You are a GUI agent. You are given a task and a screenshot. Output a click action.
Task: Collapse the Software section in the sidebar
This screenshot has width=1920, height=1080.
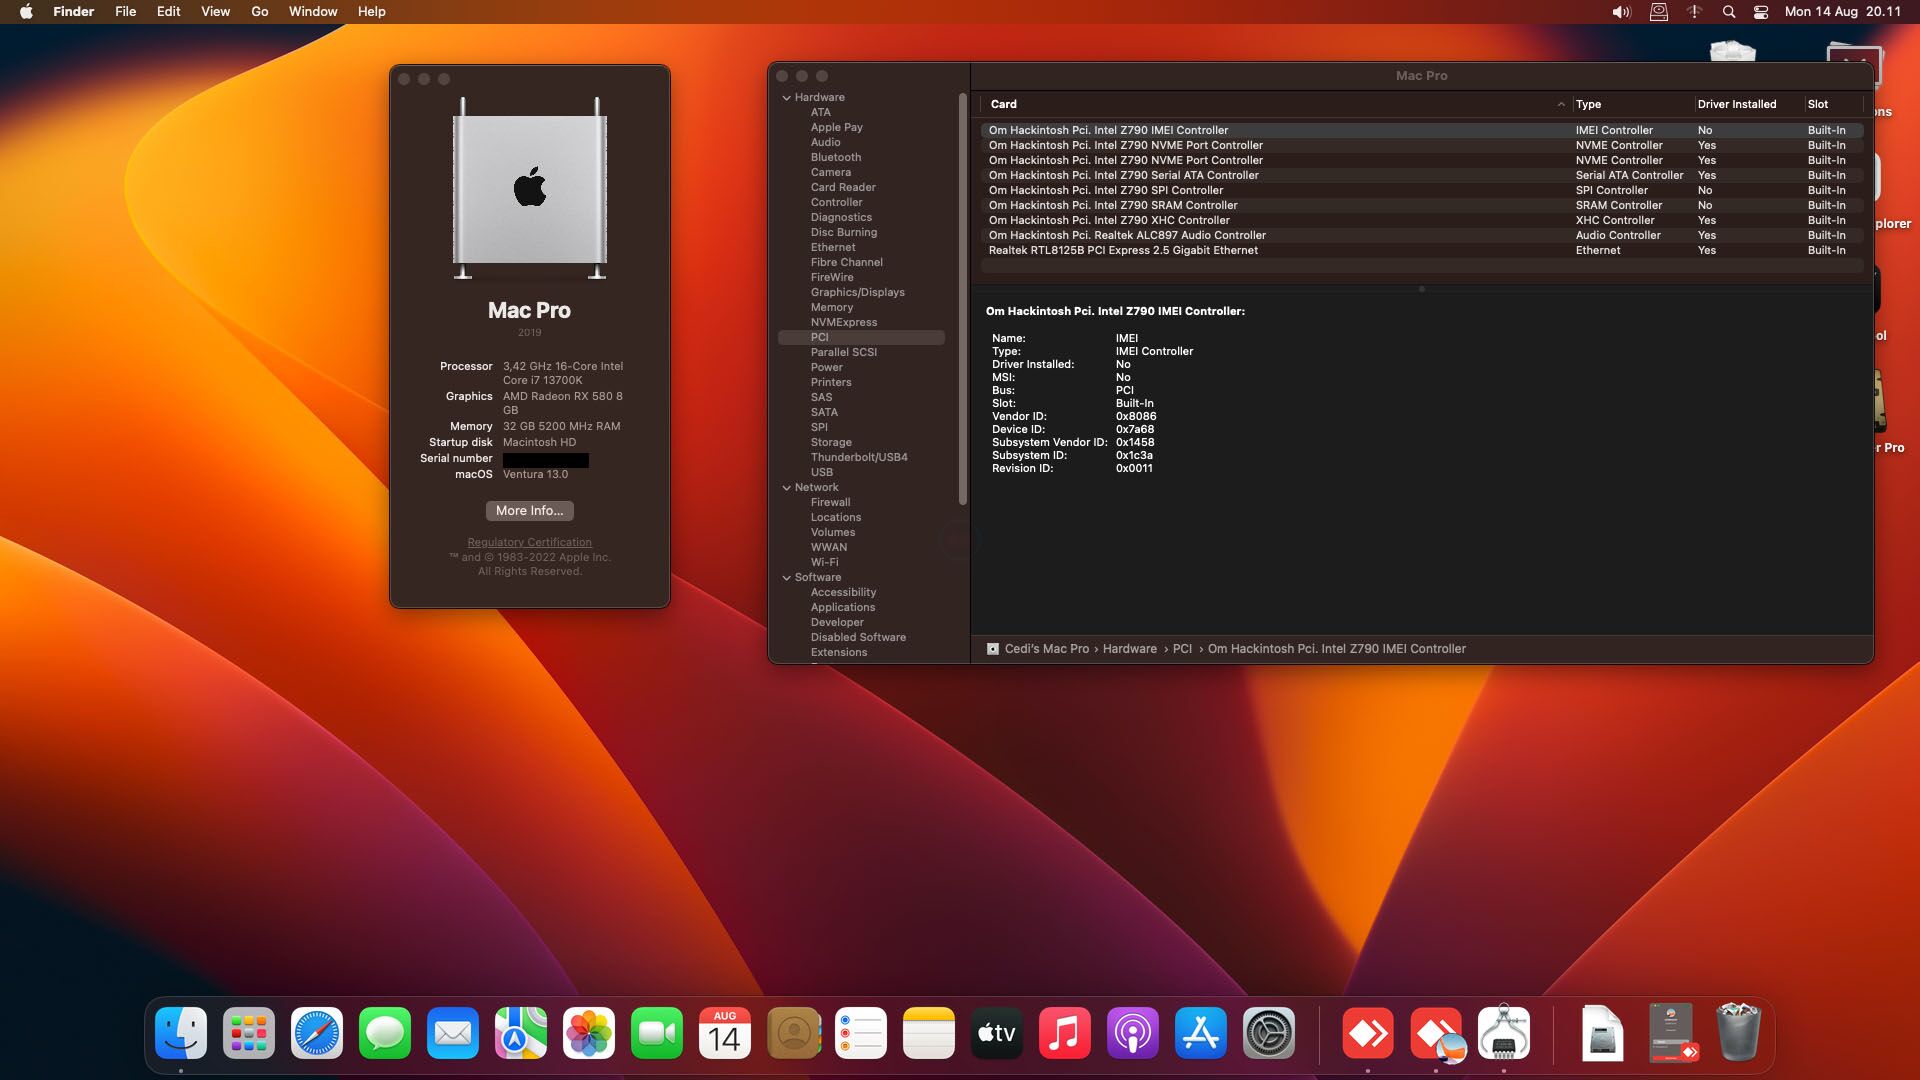(786, 577)
